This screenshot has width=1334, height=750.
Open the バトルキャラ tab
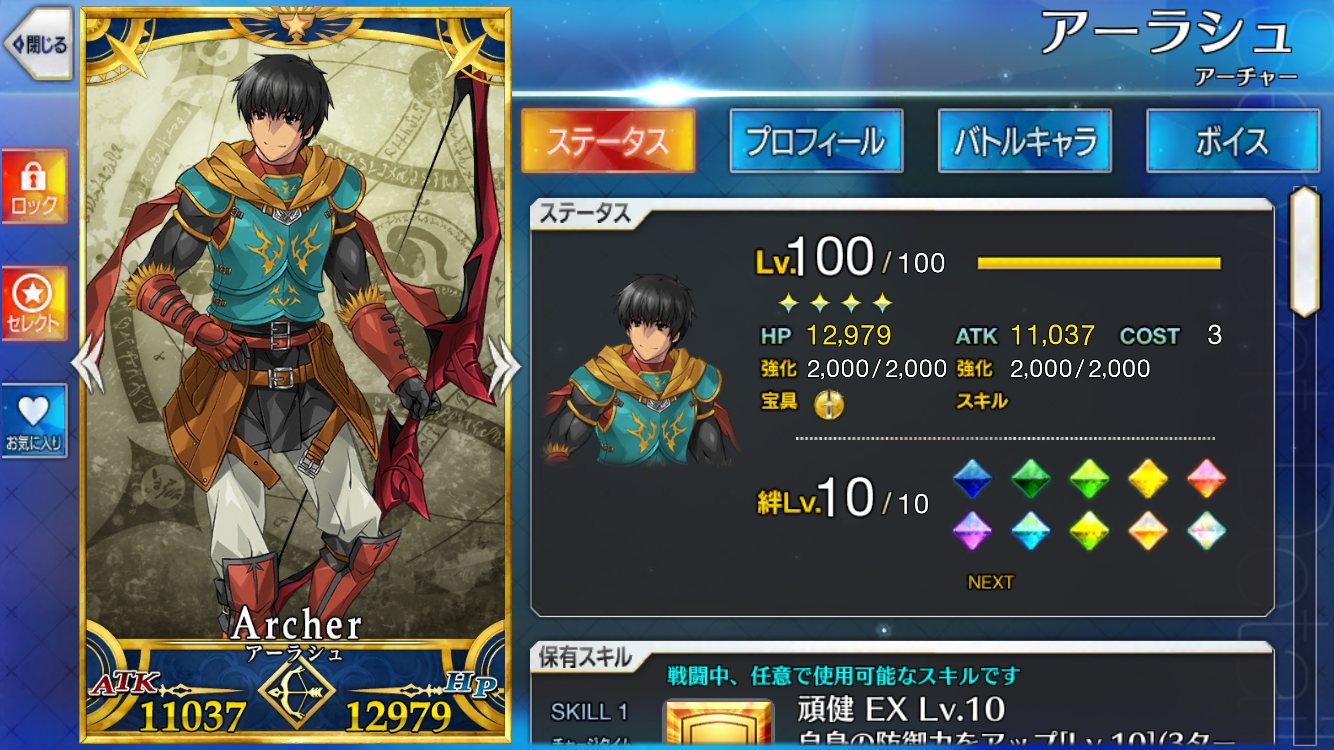[1025, 141]
